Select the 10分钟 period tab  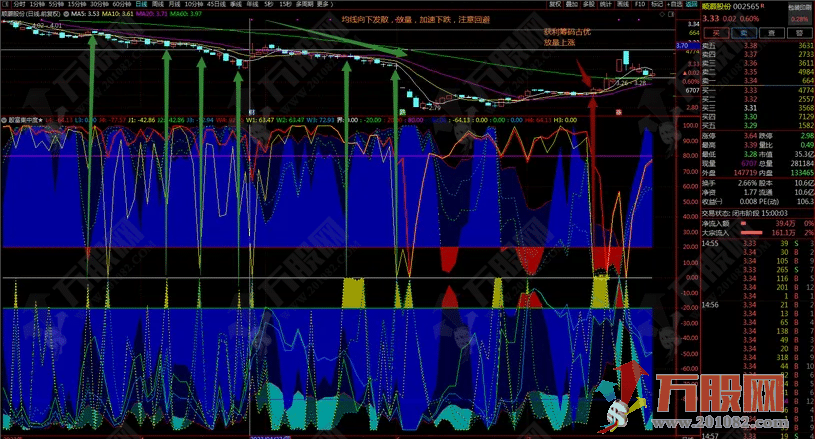(x=194, y=4)
